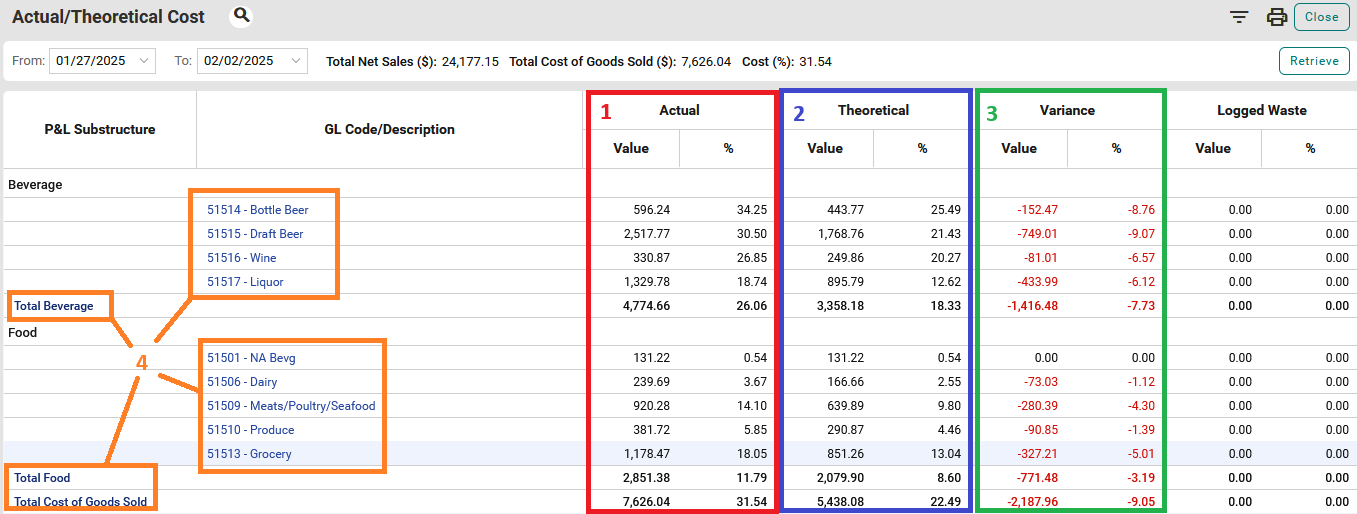Viewport: 1357px width, 514px height.
Task: Click the Actual column group header
Action: pyautogui.click(x=679, y=110)
